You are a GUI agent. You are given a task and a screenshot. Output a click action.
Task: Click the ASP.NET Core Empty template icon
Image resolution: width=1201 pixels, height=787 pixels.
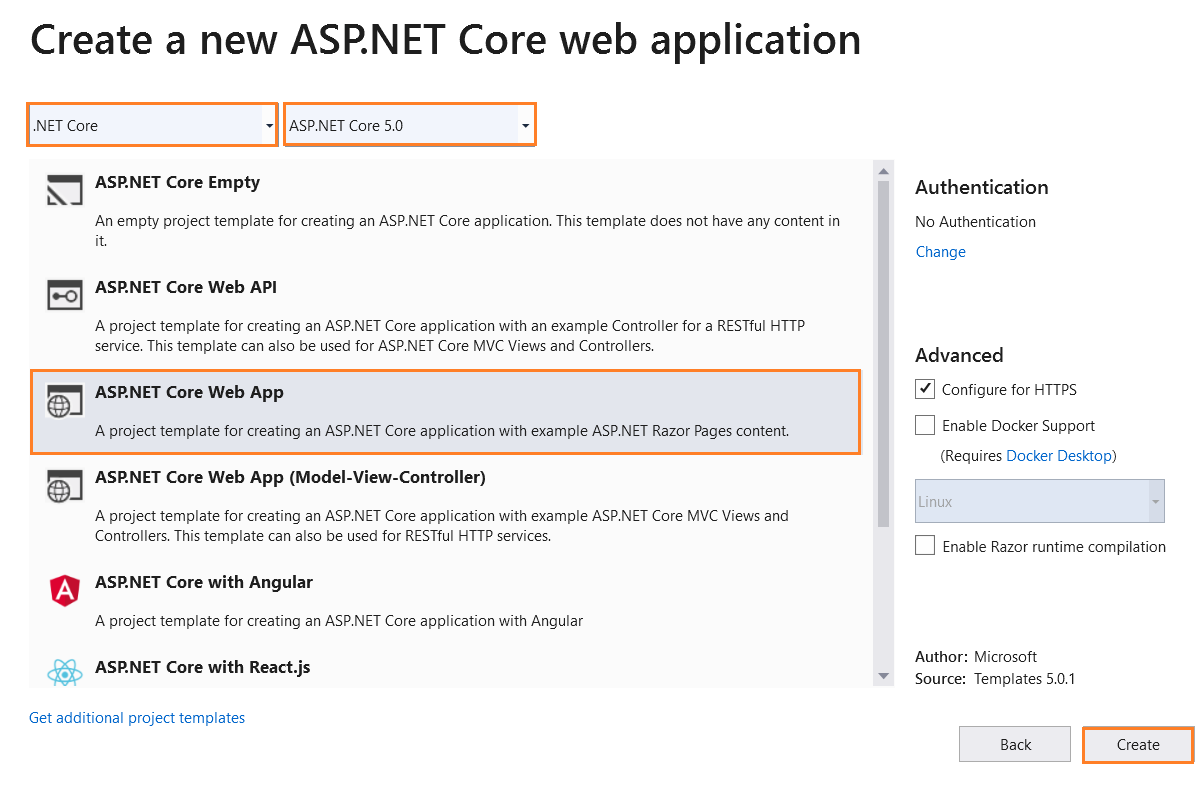[65, 190]
